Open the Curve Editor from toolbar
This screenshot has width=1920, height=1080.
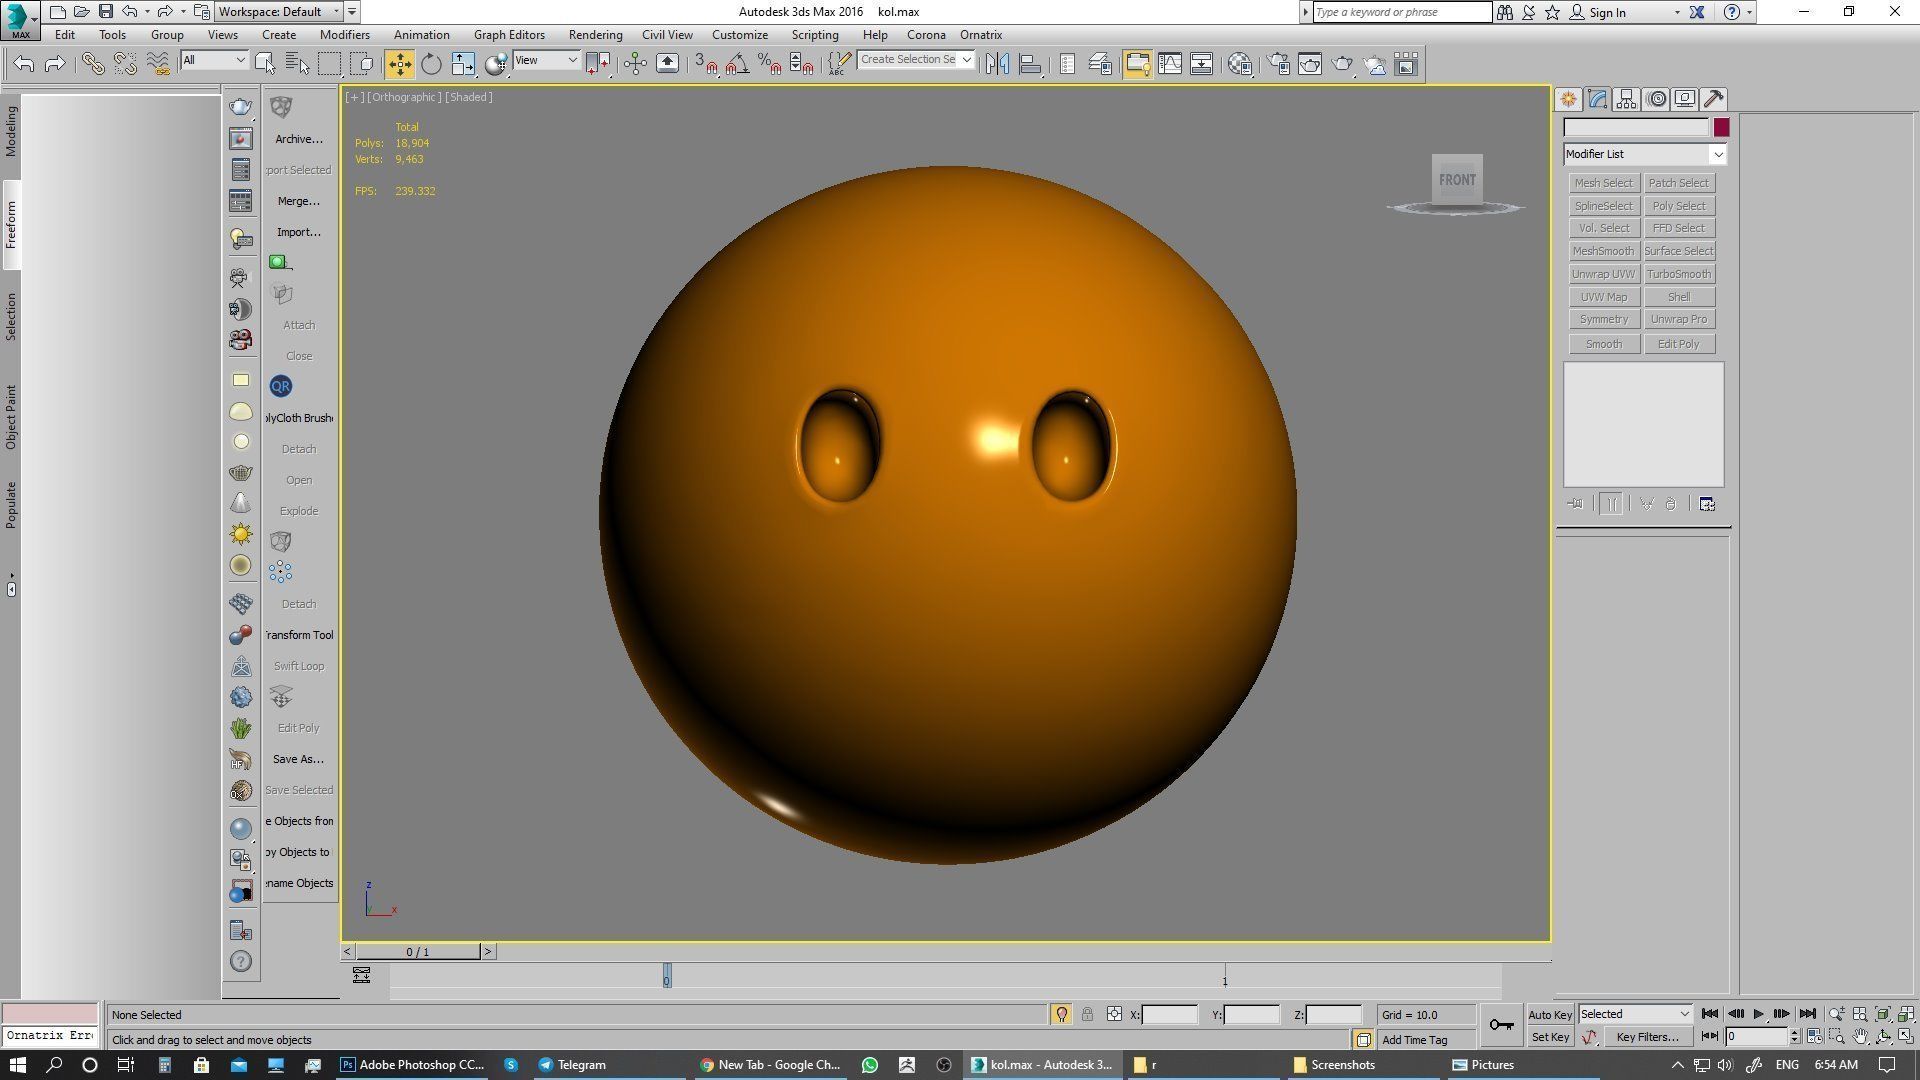(1169, 64)
